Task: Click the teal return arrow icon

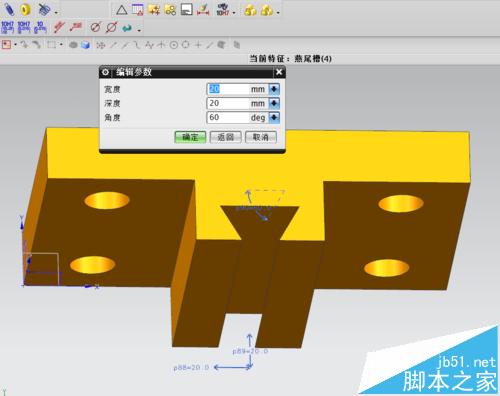Action: coord(127,28)
